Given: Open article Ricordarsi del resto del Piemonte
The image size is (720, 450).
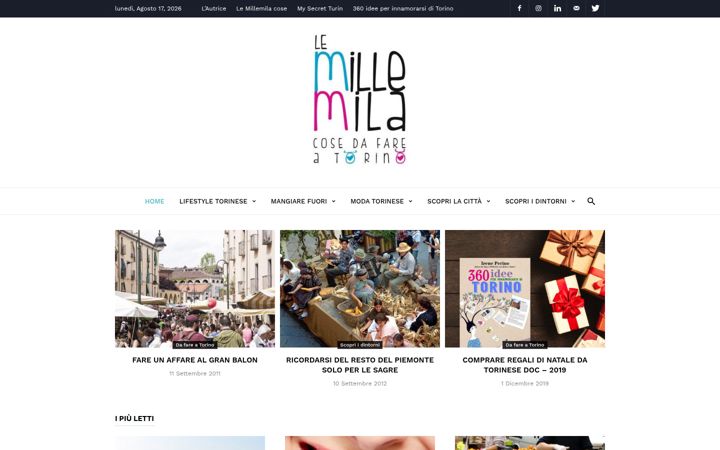Looking at the screenshot, I should (360, 365).
